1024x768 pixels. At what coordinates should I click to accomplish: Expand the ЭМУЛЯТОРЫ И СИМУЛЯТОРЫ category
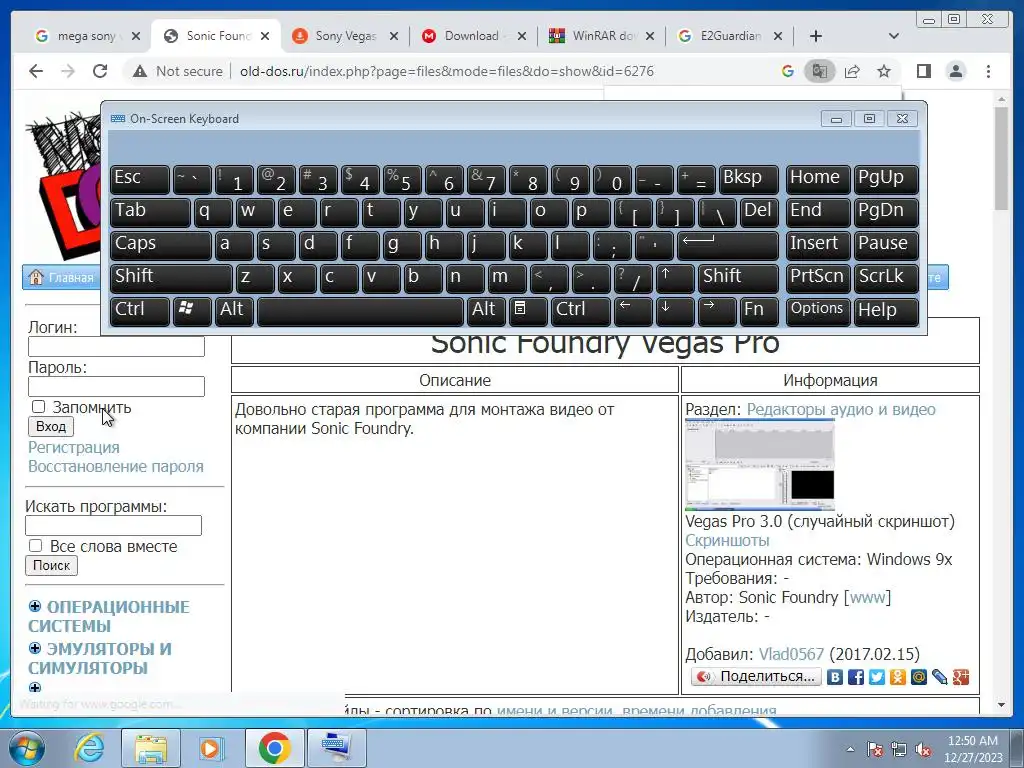[x=35, y=648]
